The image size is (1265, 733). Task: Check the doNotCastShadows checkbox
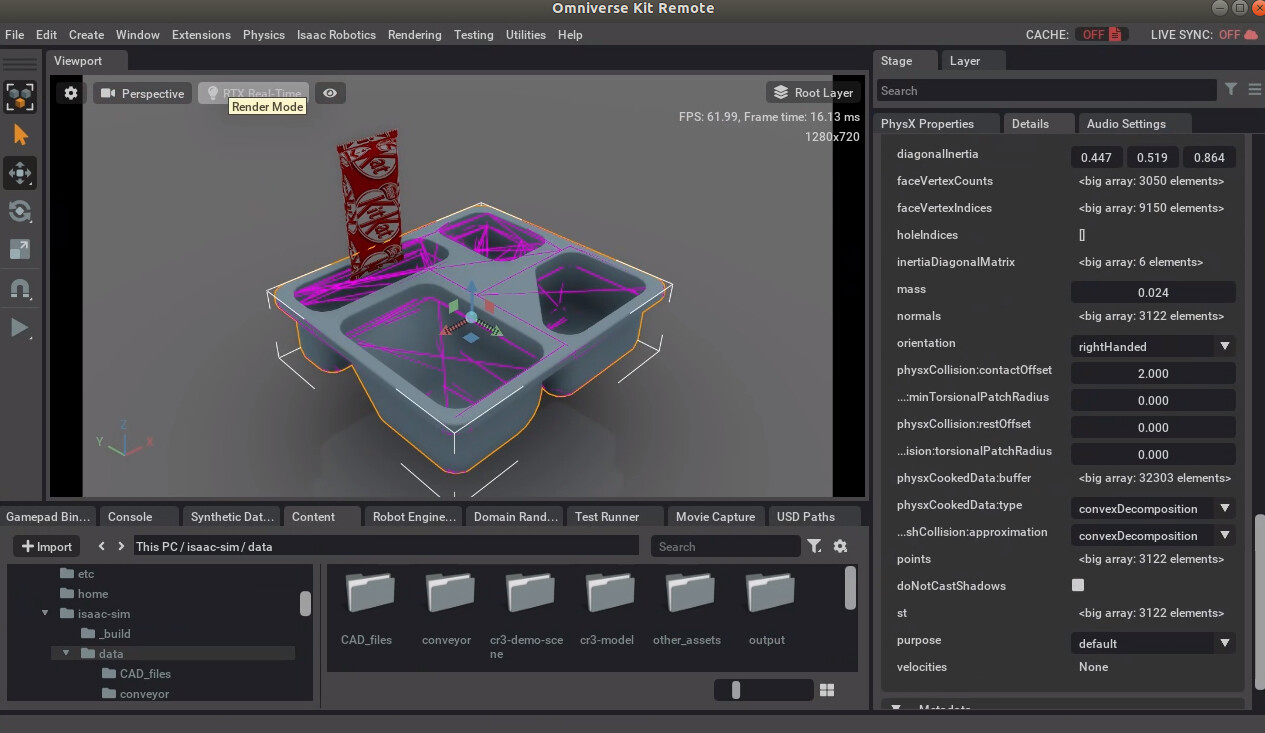click(1077, 585)
